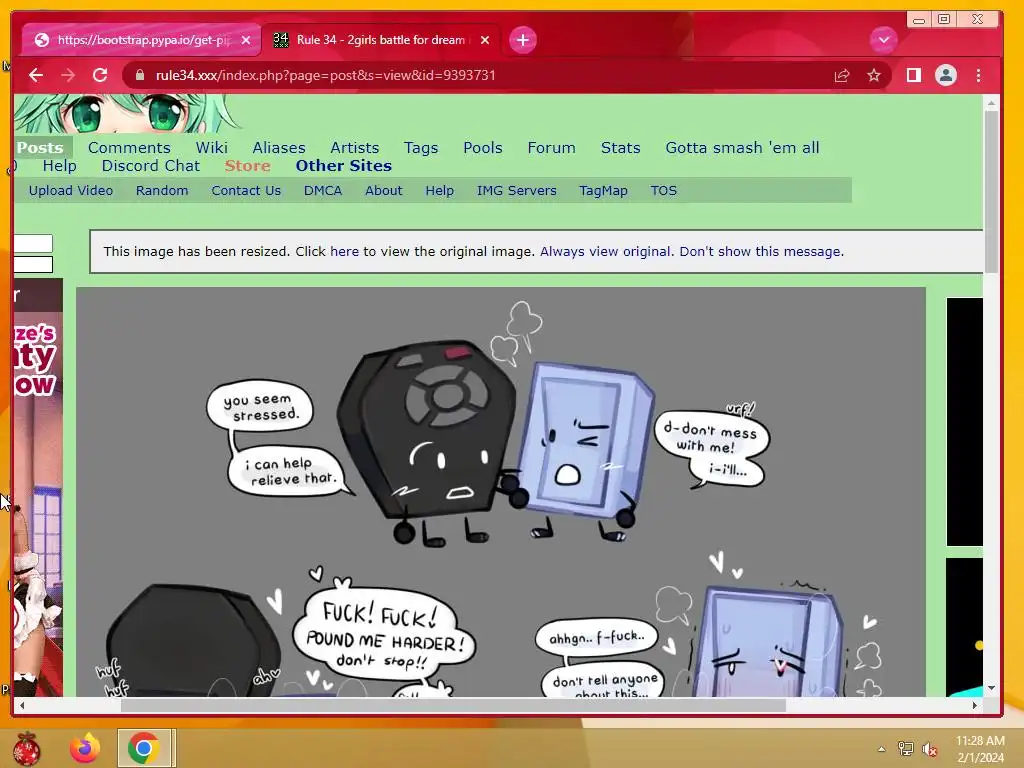Click the horizontal scrollbar right arrow
Viewport: 1024px width, 768px height.
click(x=974, y=705)
